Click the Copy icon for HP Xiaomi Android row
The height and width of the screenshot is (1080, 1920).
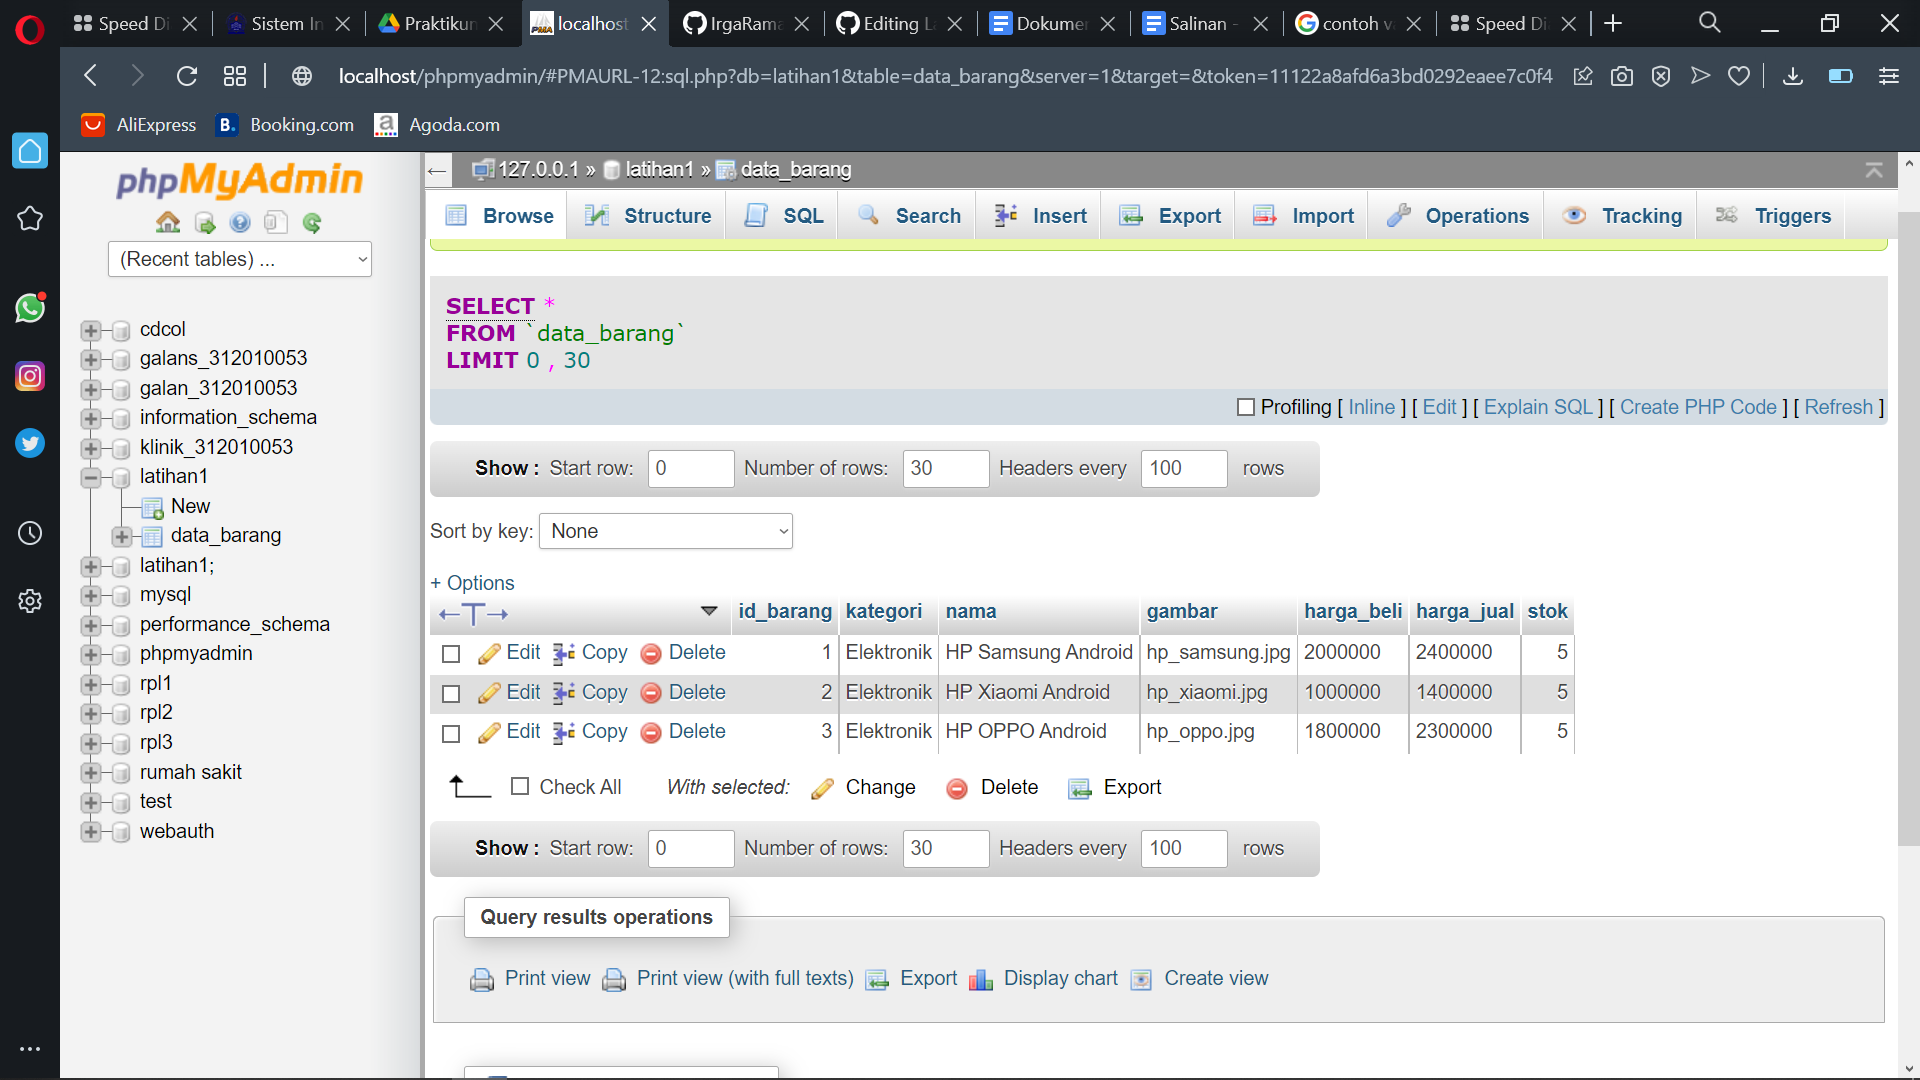[562, 692]
